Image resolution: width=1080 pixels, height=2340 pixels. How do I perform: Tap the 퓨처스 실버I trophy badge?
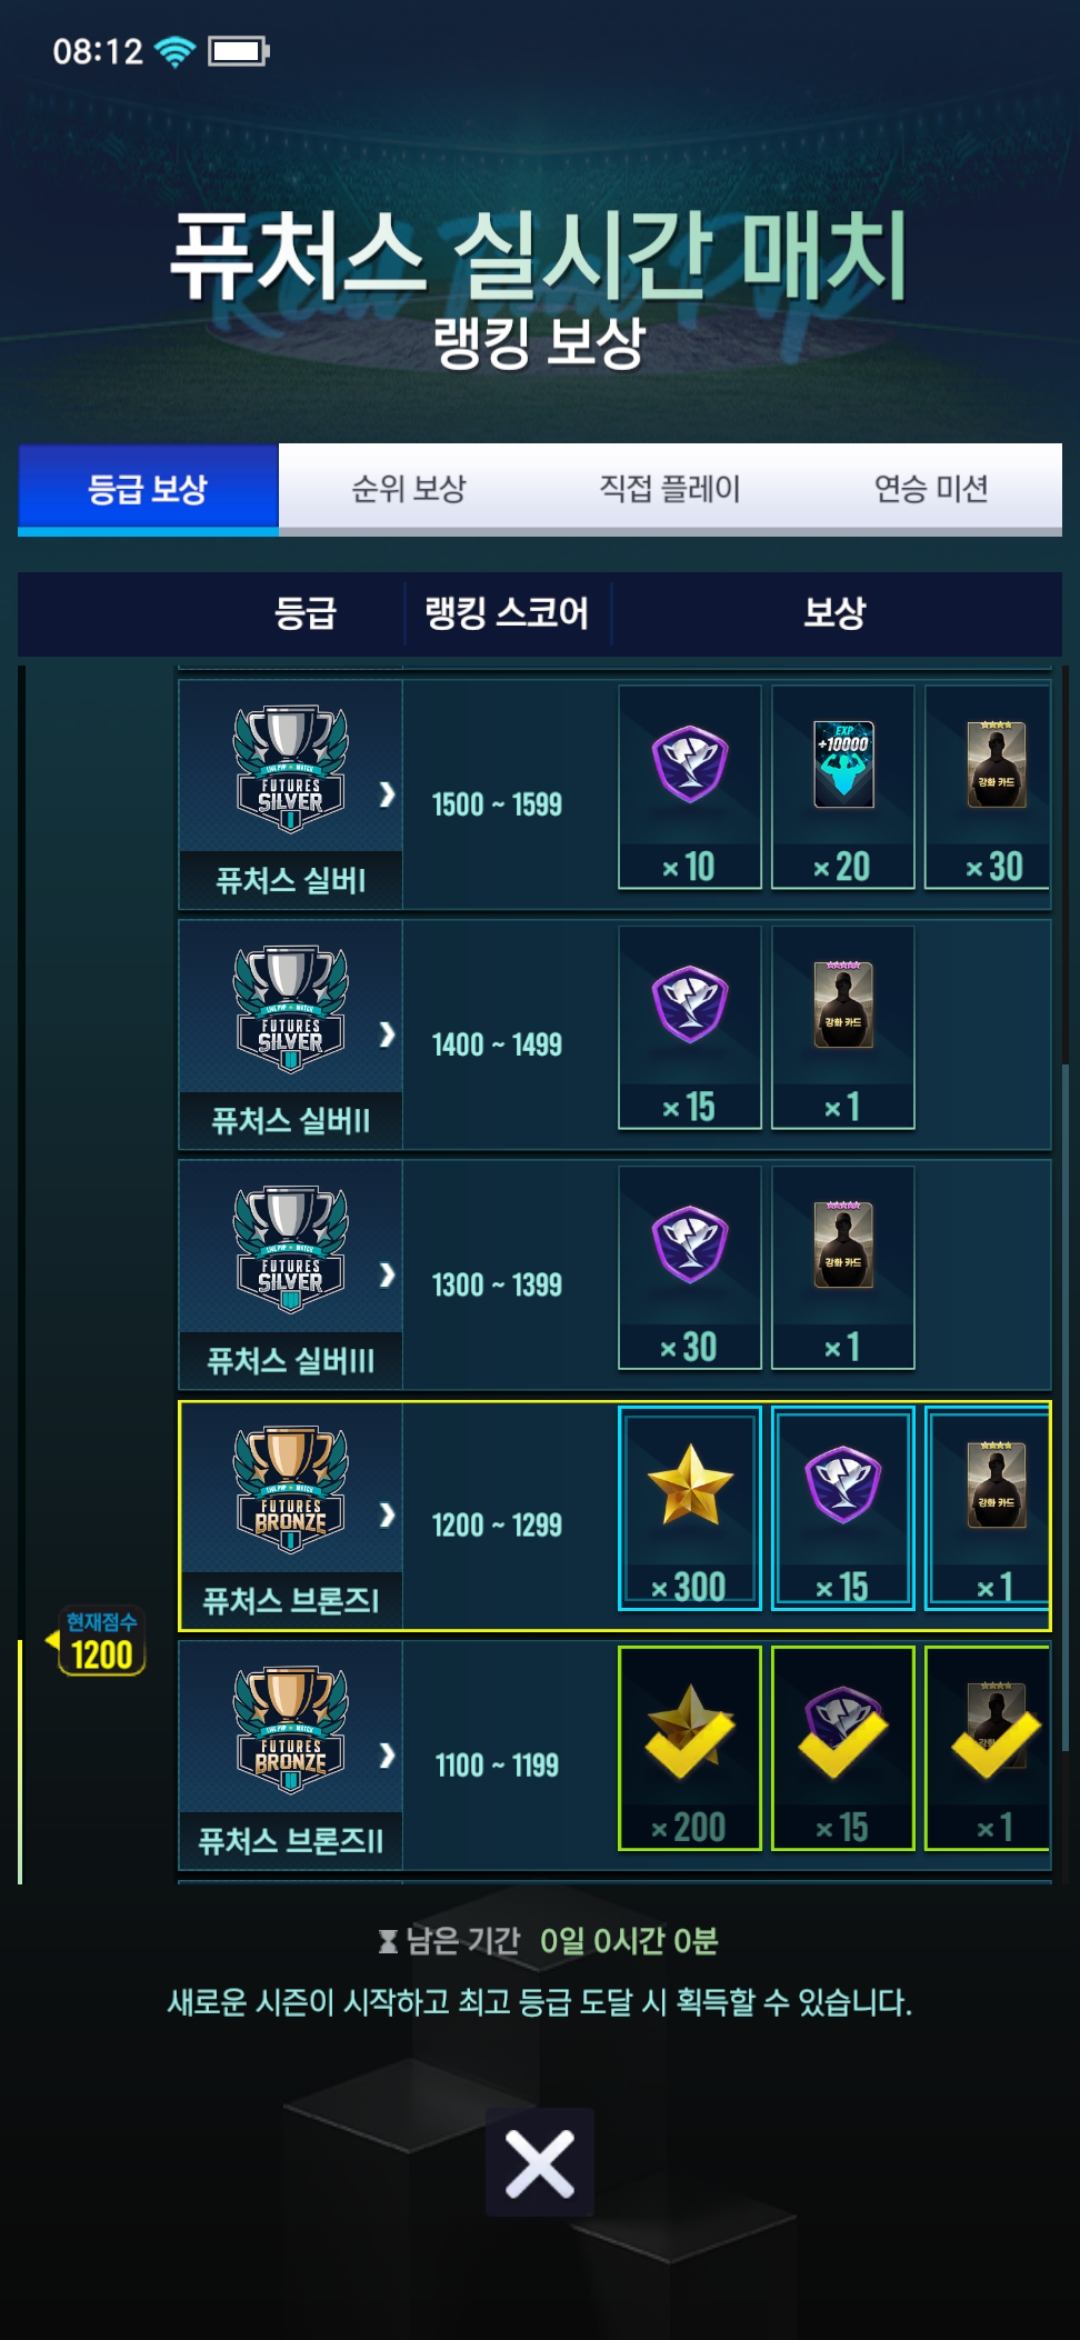click(x=290, y=768)
